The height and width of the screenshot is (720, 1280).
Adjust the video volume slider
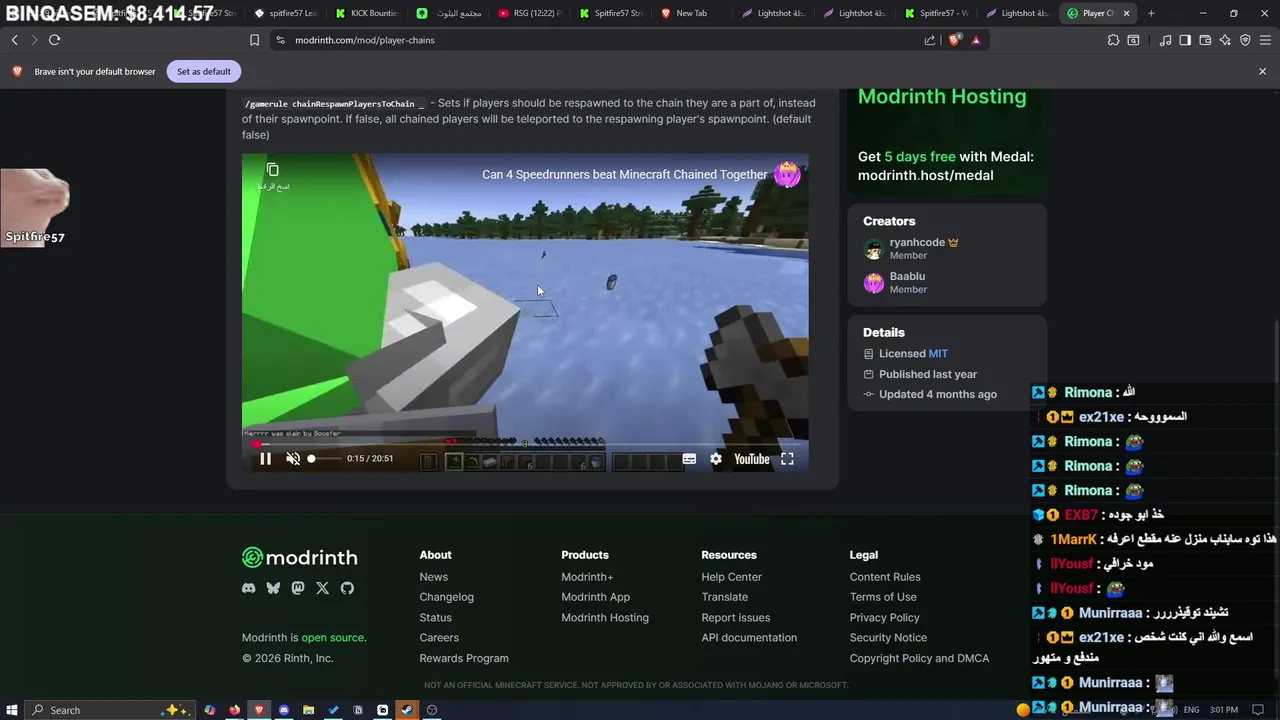click(324, 459)
